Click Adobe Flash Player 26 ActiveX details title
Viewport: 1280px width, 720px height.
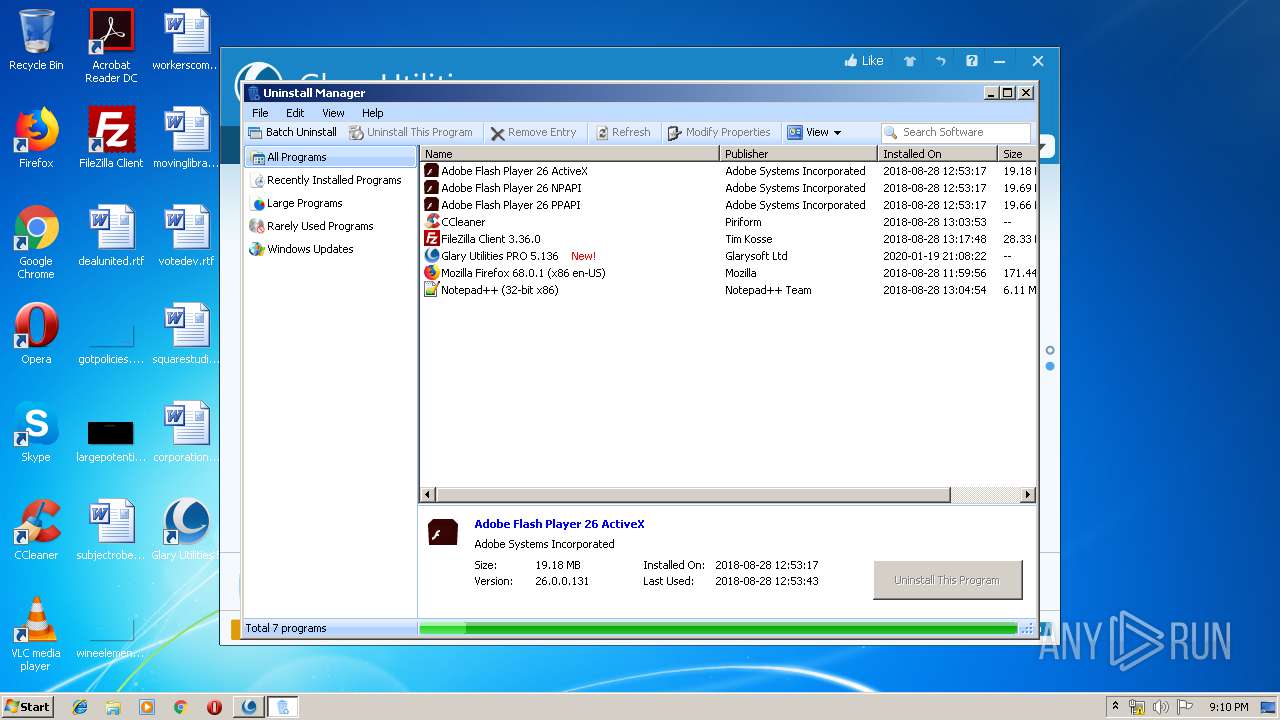(x=559, y=524)
